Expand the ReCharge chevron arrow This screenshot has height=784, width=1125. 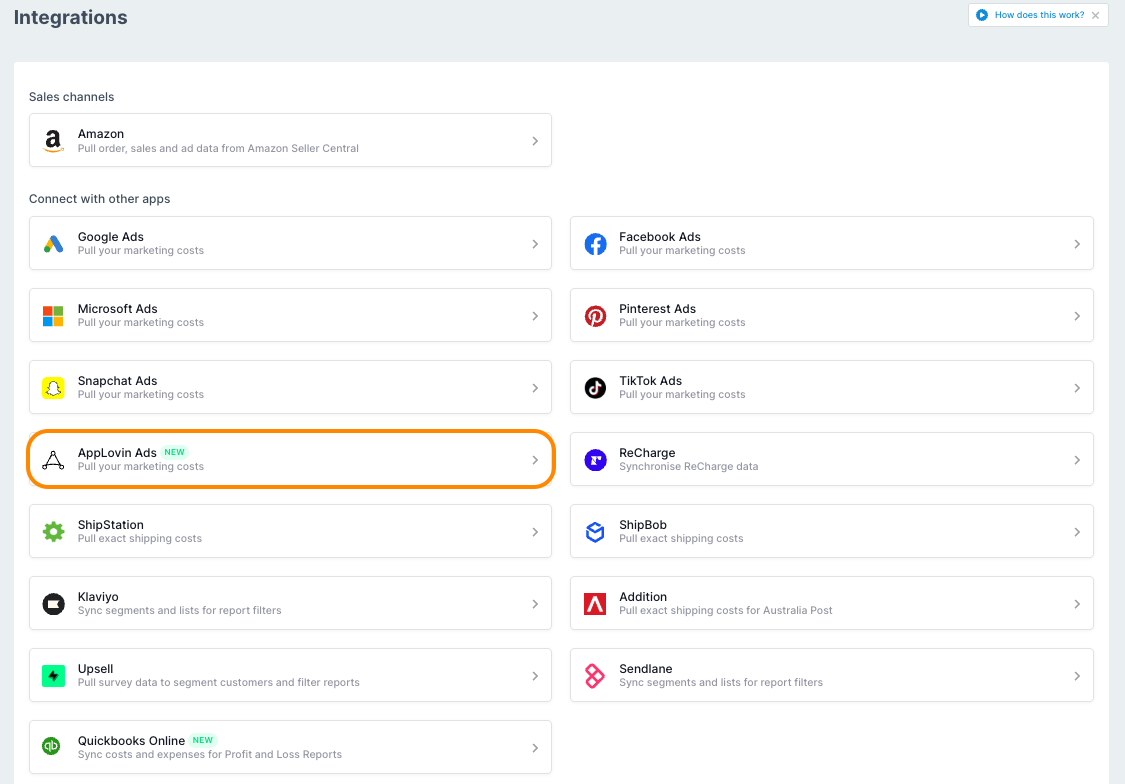pyautogui.click(x=1077, y=460)
